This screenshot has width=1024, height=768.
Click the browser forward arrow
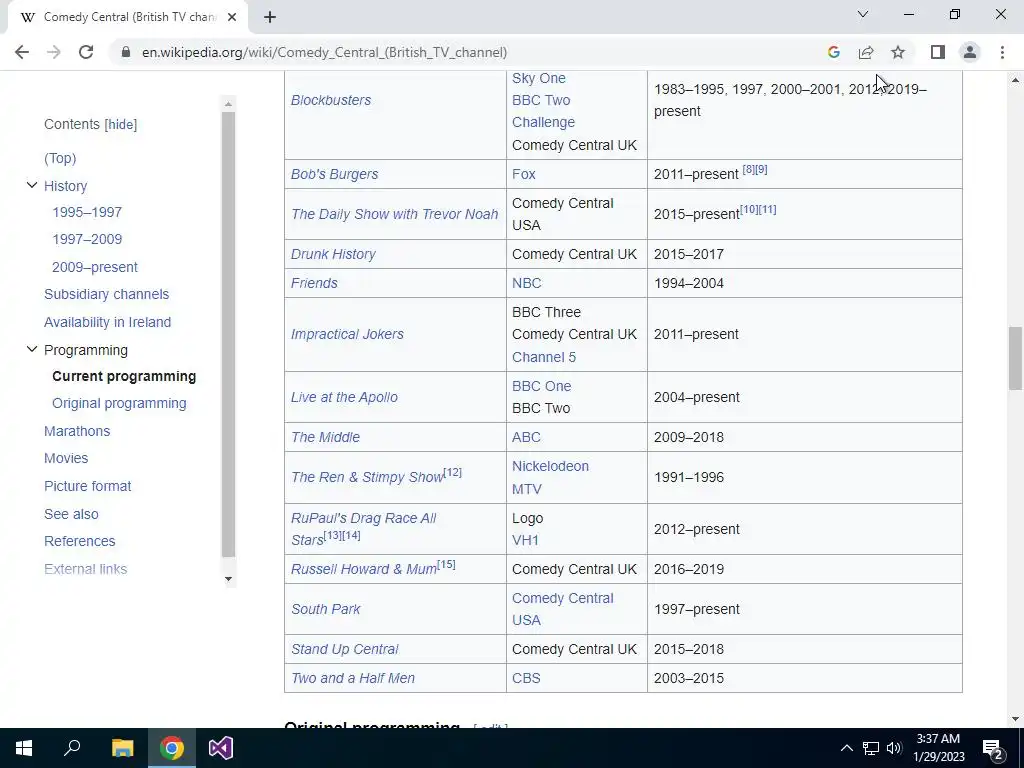[x=54, y=52]
